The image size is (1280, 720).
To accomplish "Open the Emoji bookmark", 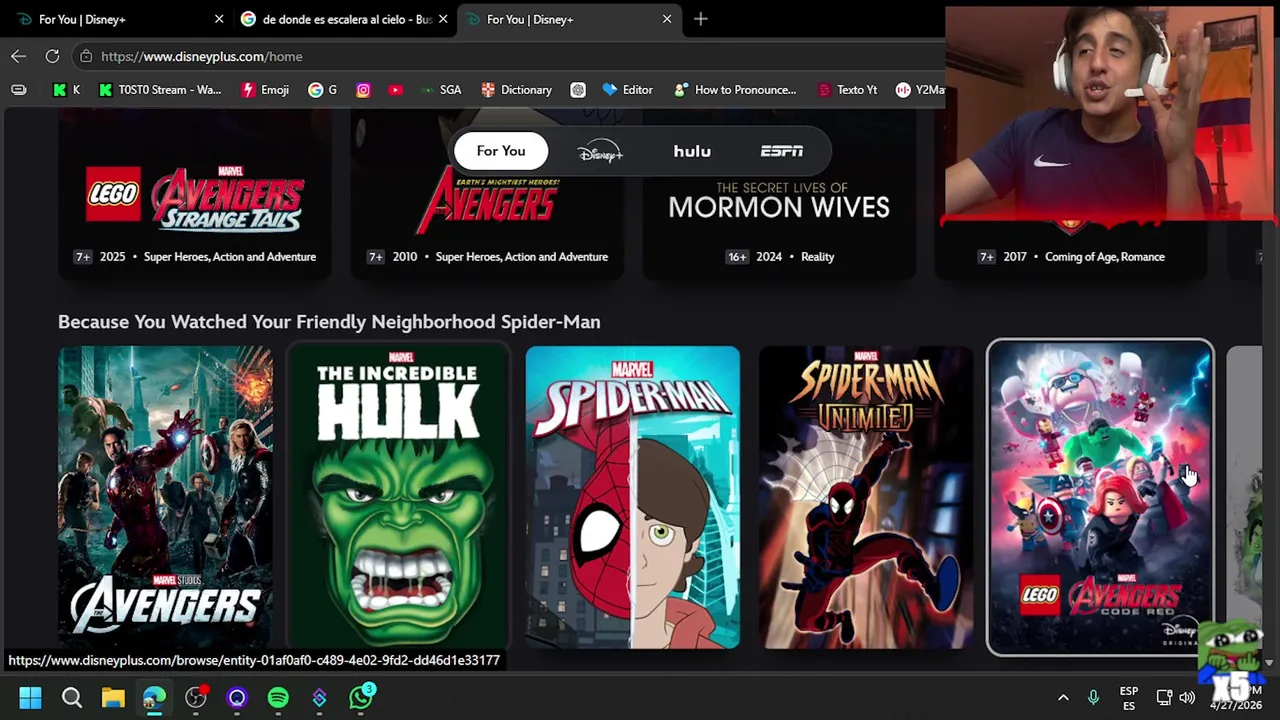I will (265, 90).
